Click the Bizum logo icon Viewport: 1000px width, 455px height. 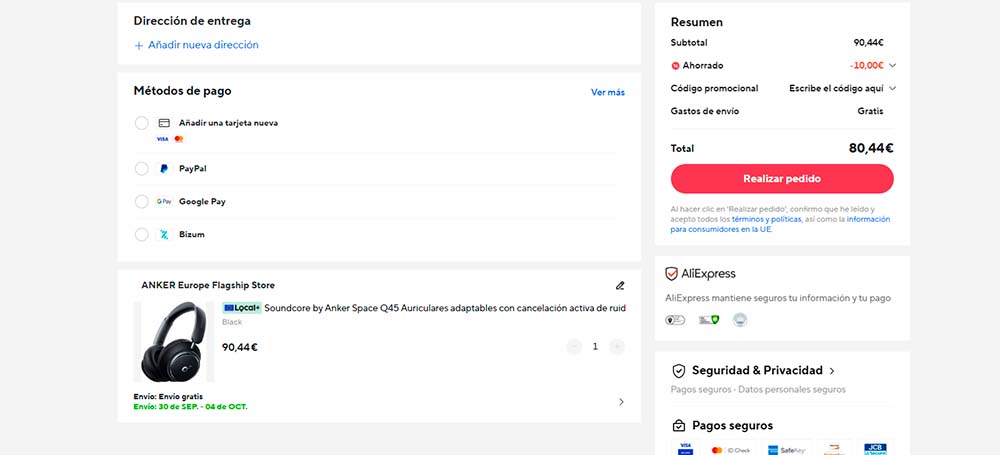point(164,235)
